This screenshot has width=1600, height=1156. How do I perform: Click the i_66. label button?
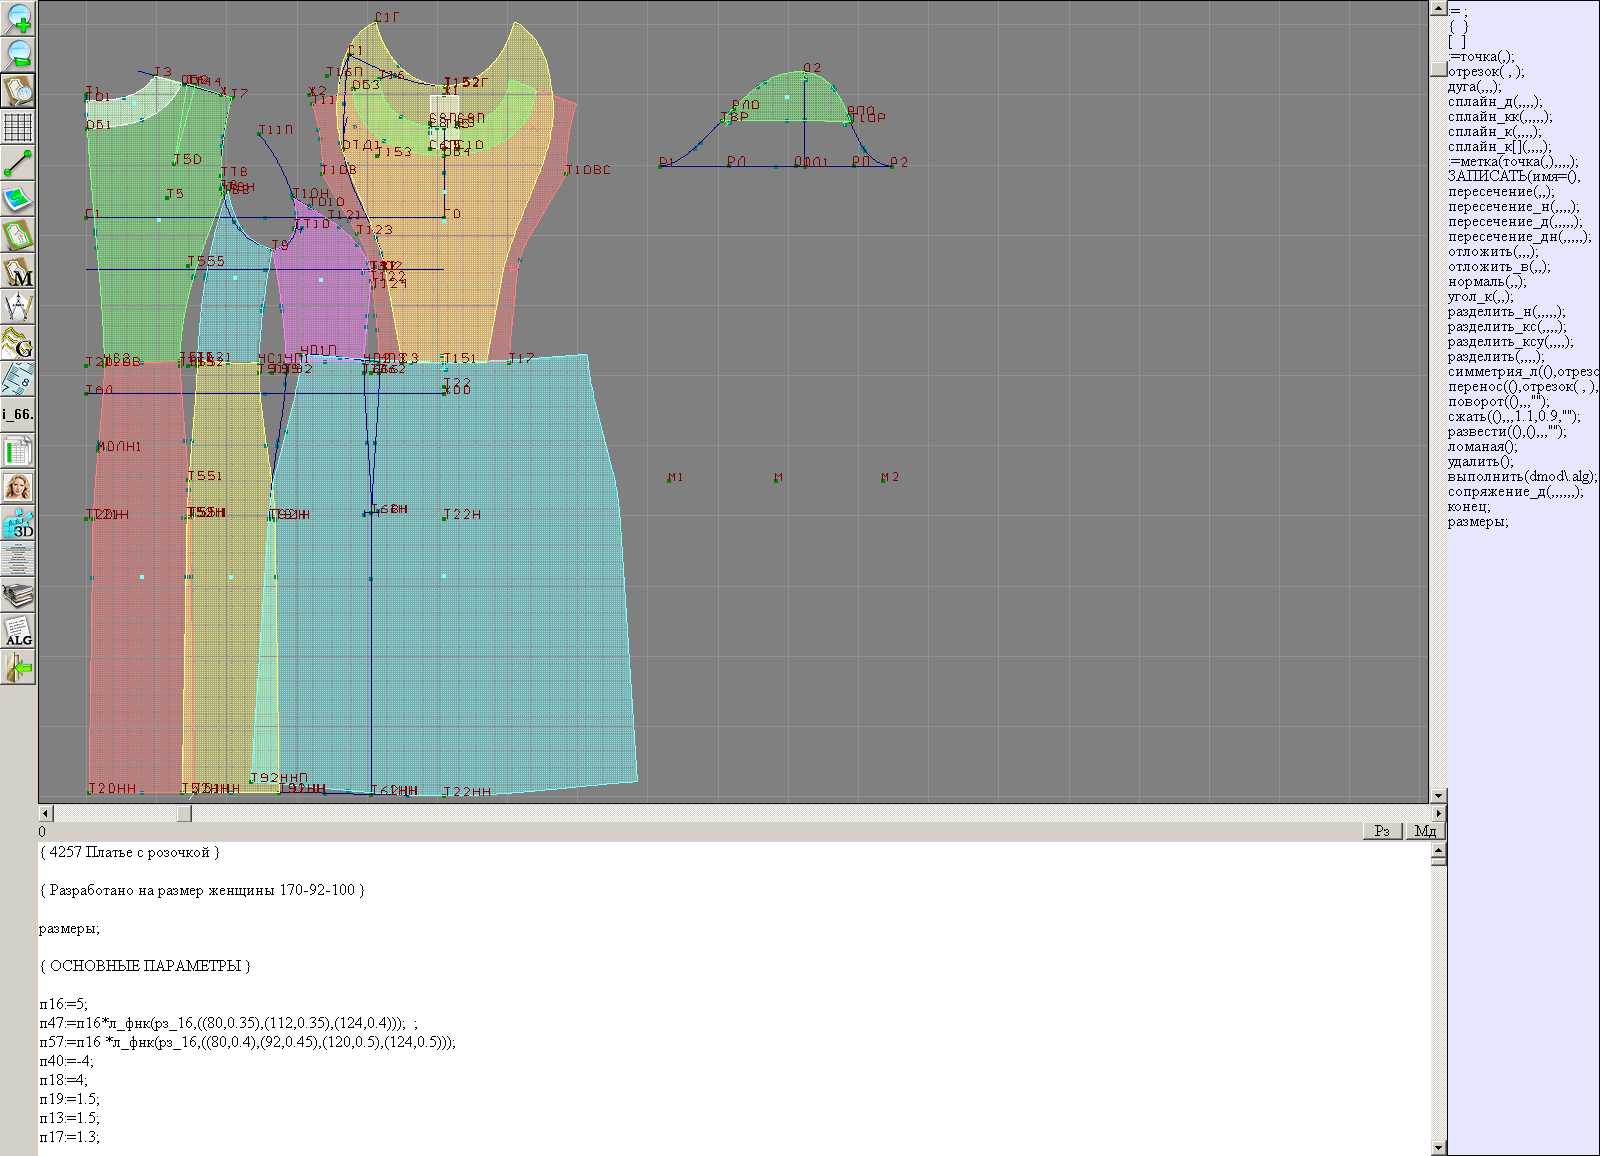click(x=18, y=413)
